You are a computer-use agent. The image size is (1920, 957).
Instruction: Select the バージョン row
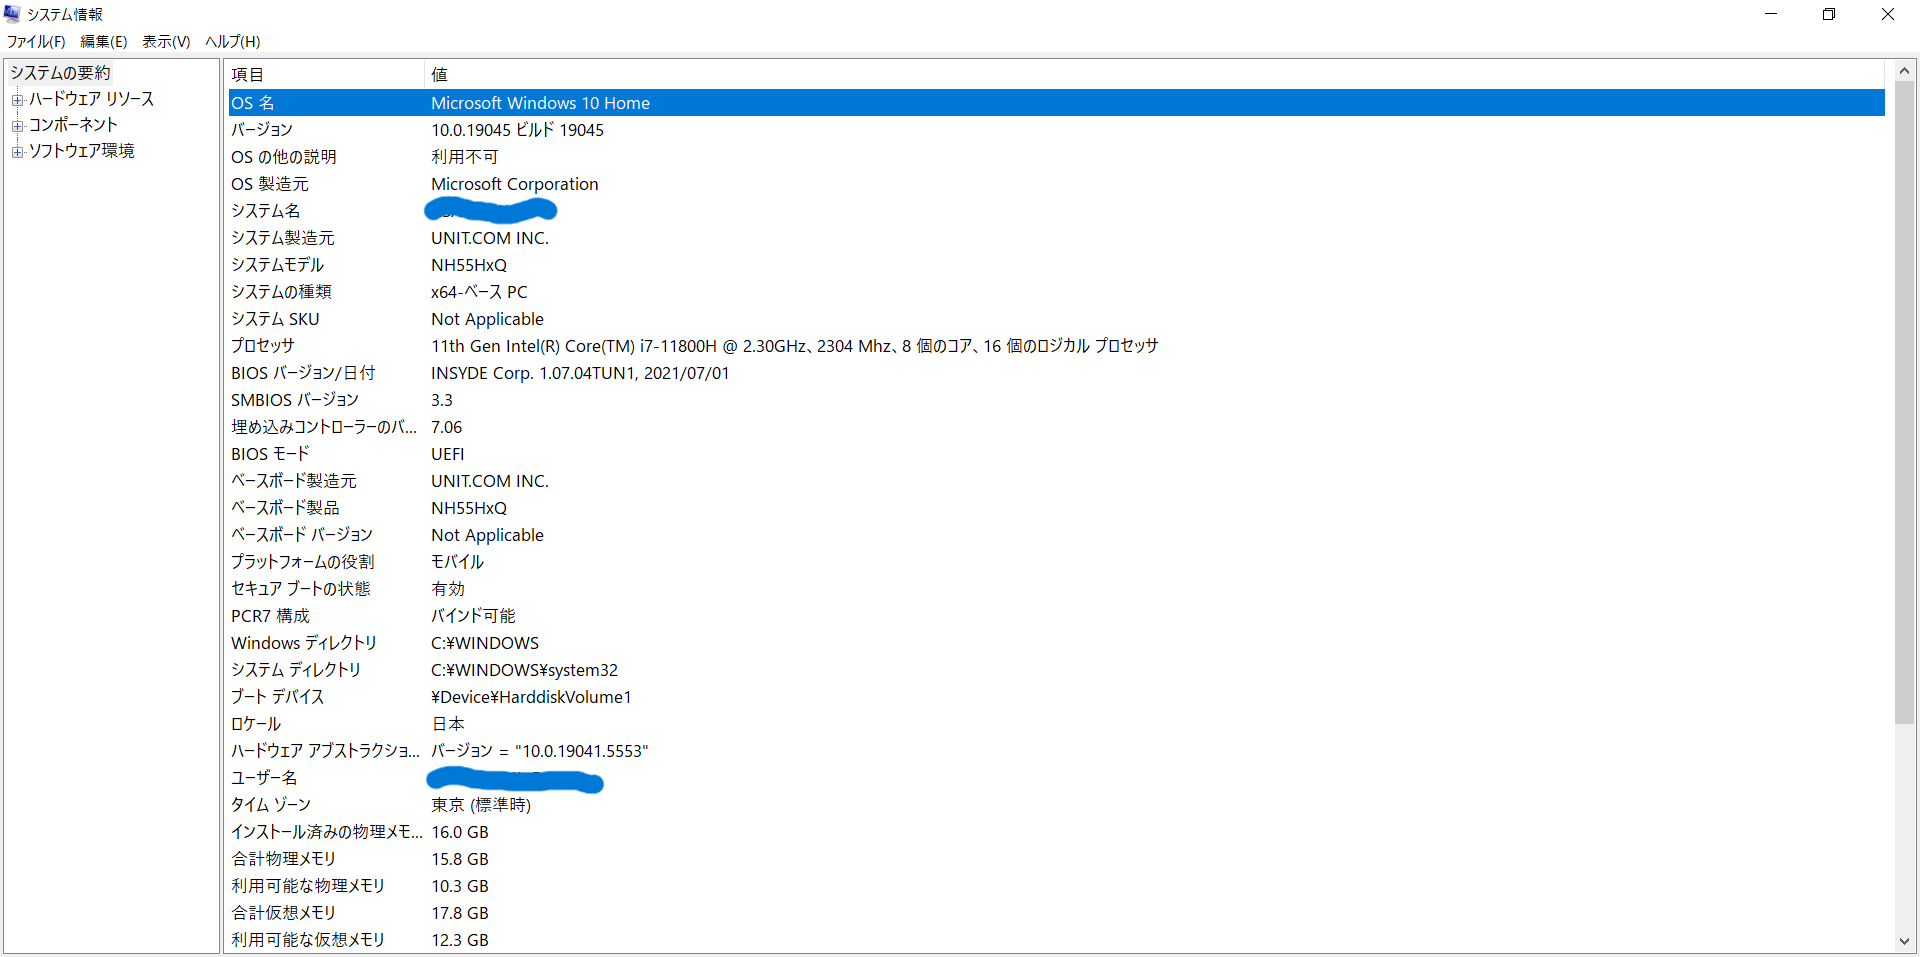point(1057,130)
